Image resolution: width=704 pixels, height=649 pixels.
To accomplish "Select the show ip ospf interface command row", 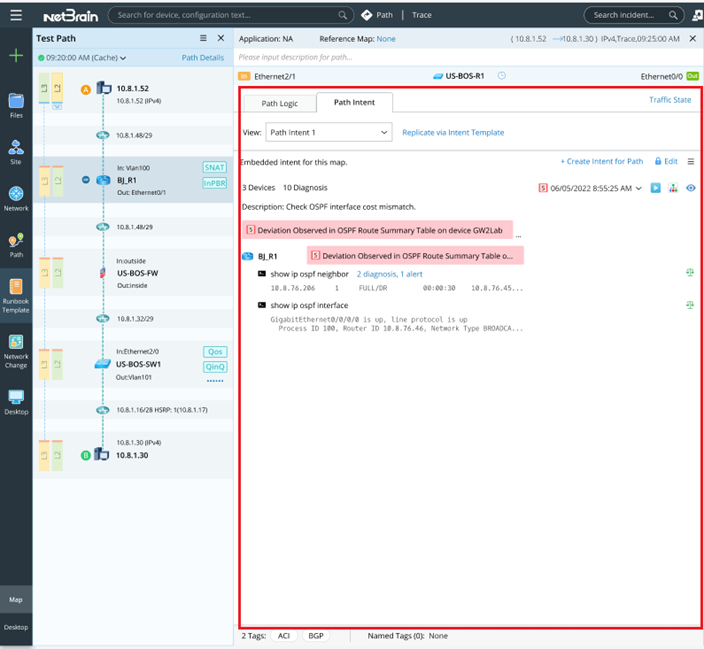I will pos(309,305).
